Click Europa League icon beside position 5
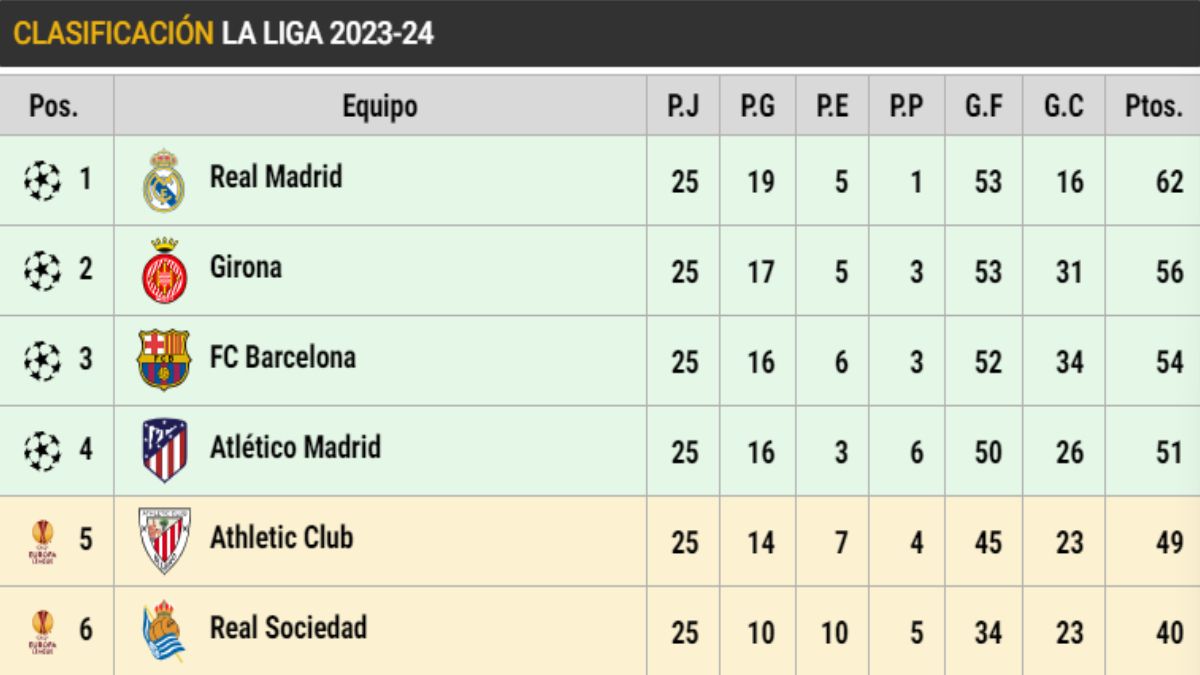 pyautogui.click(x=43, y=541)
